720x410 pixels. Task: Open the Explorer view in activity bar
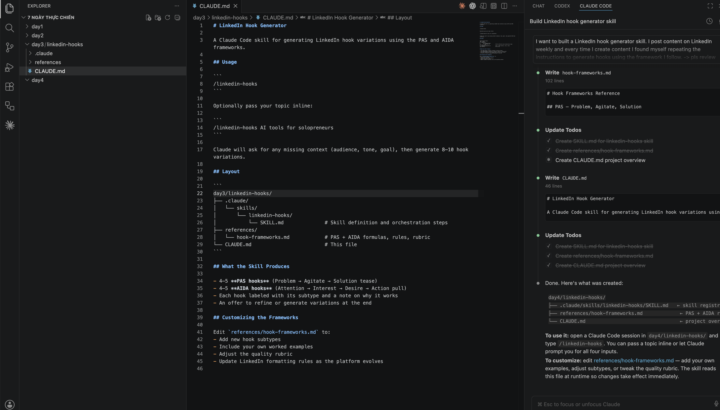click(9, 8)
